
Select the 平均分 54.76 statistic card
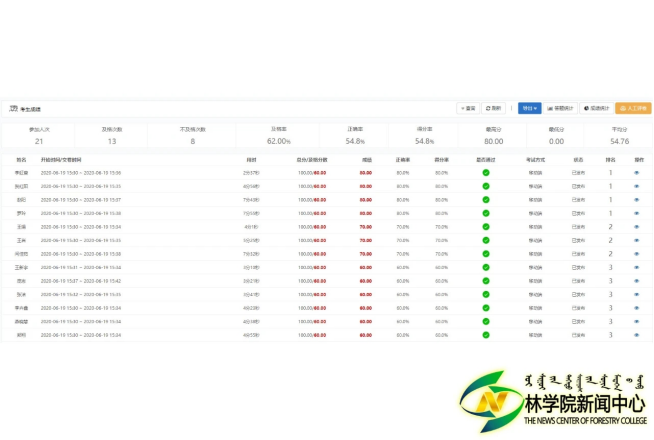[x=619, y=136]
